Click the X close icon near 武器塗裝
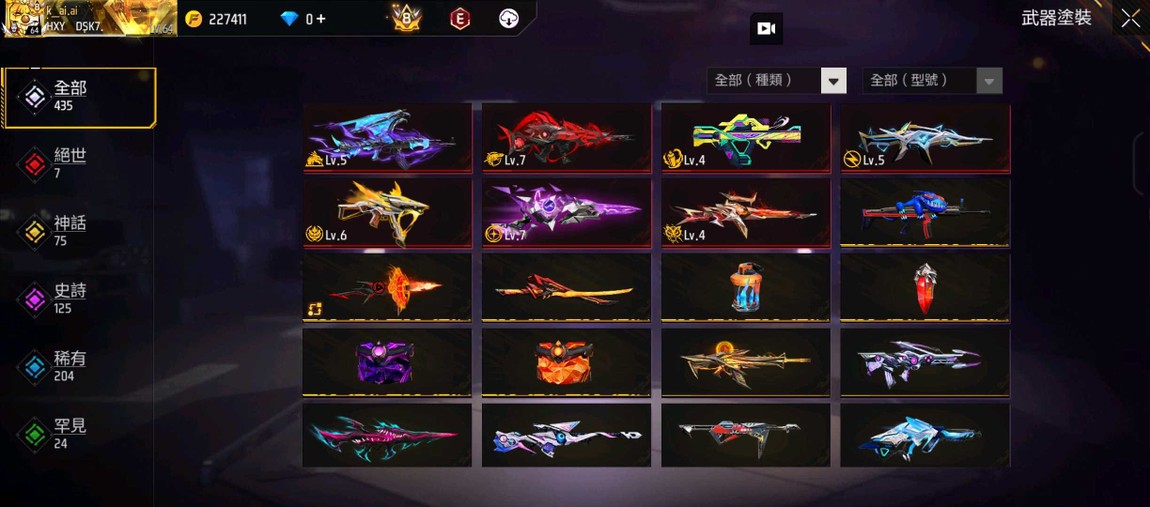1150x507 pixels. 1130,18
